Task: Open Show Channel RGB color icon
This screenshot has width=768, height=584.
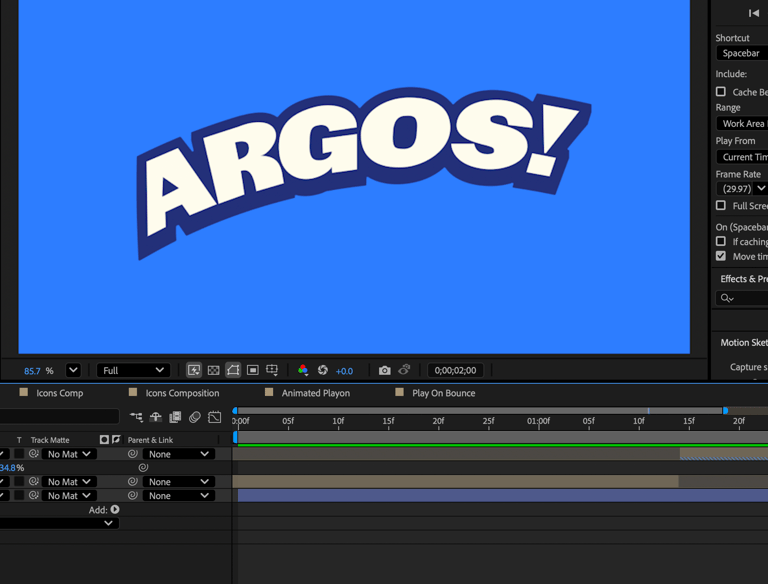Action: point(303,370)
